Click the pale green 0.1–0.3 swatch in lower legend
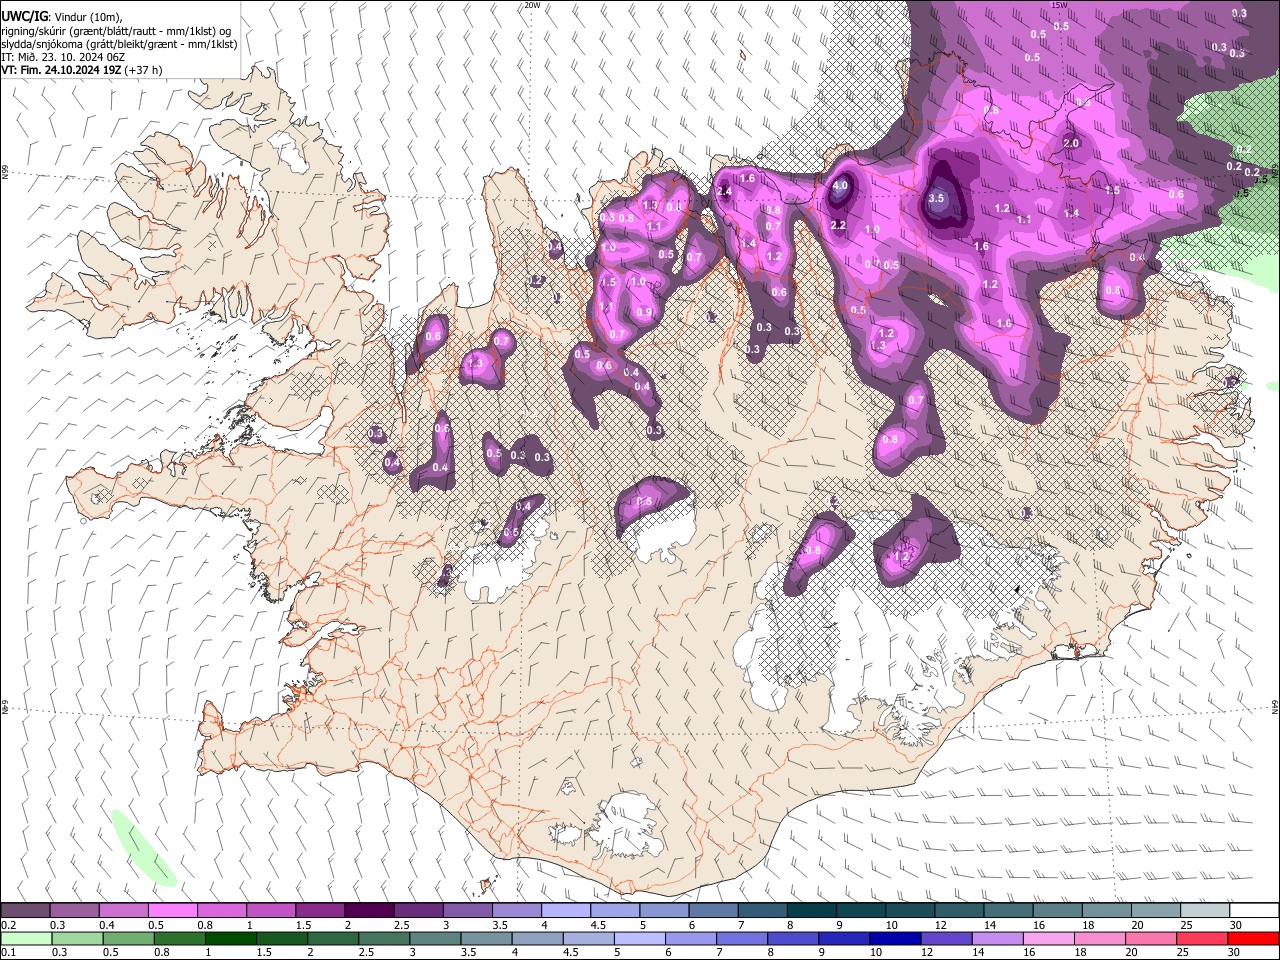This screenshot has width=1280, height=960. [x=26, y=938]
